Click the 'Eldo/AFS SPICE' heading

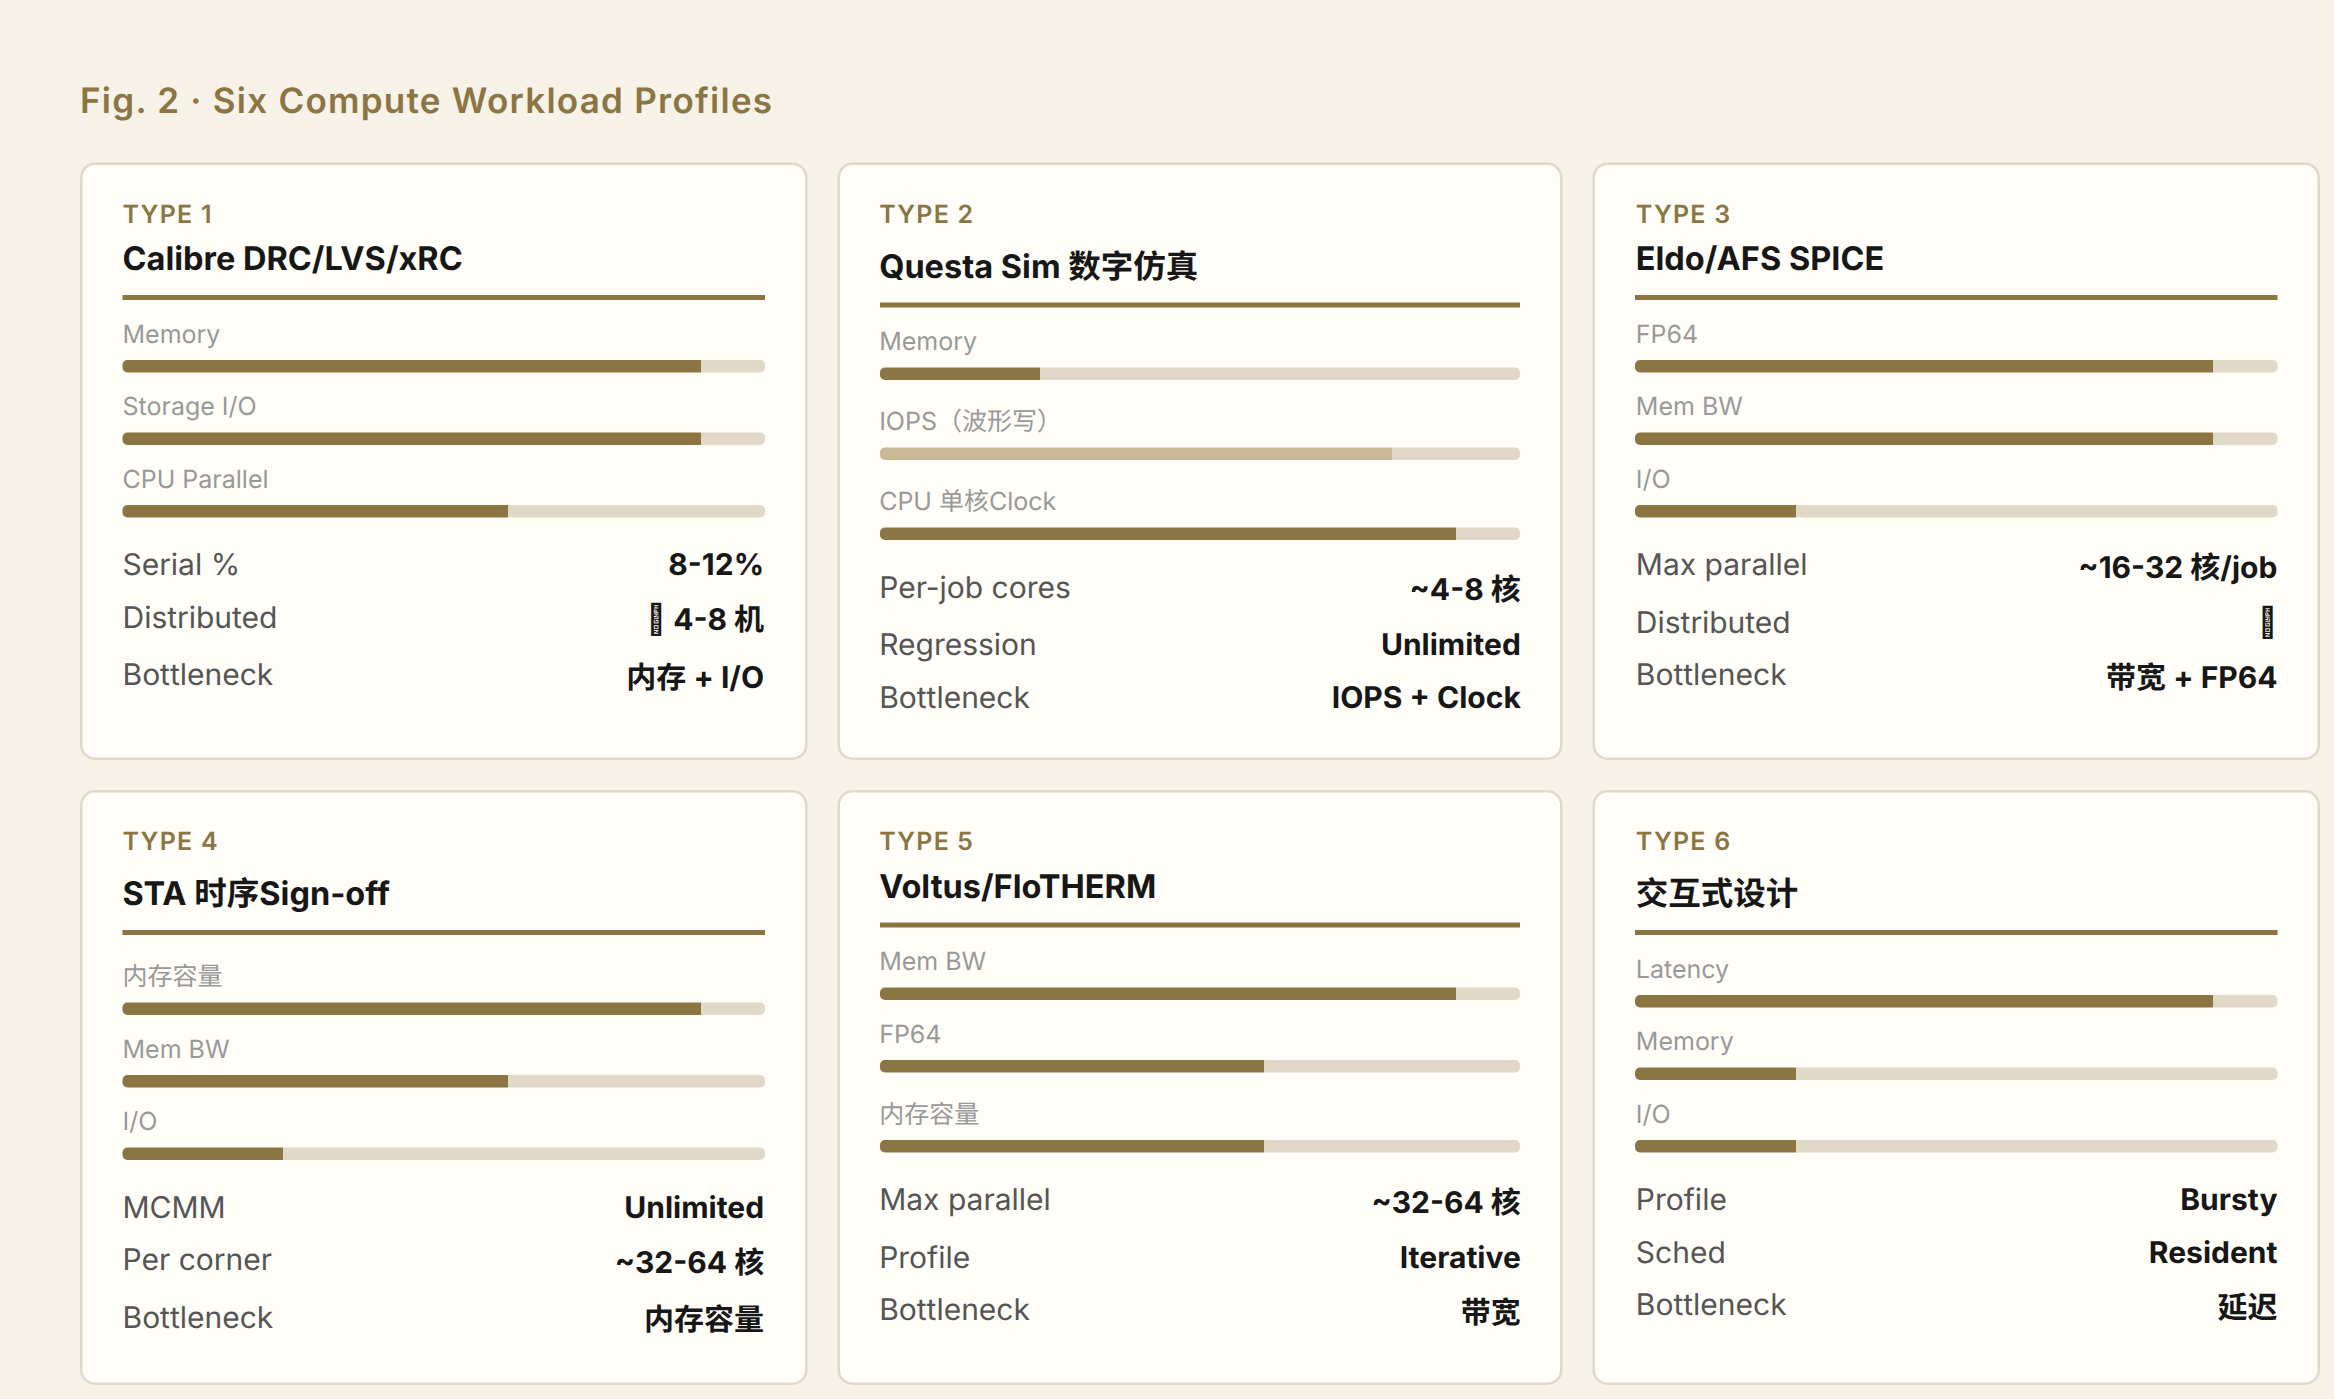click(x=1759, y=258)
